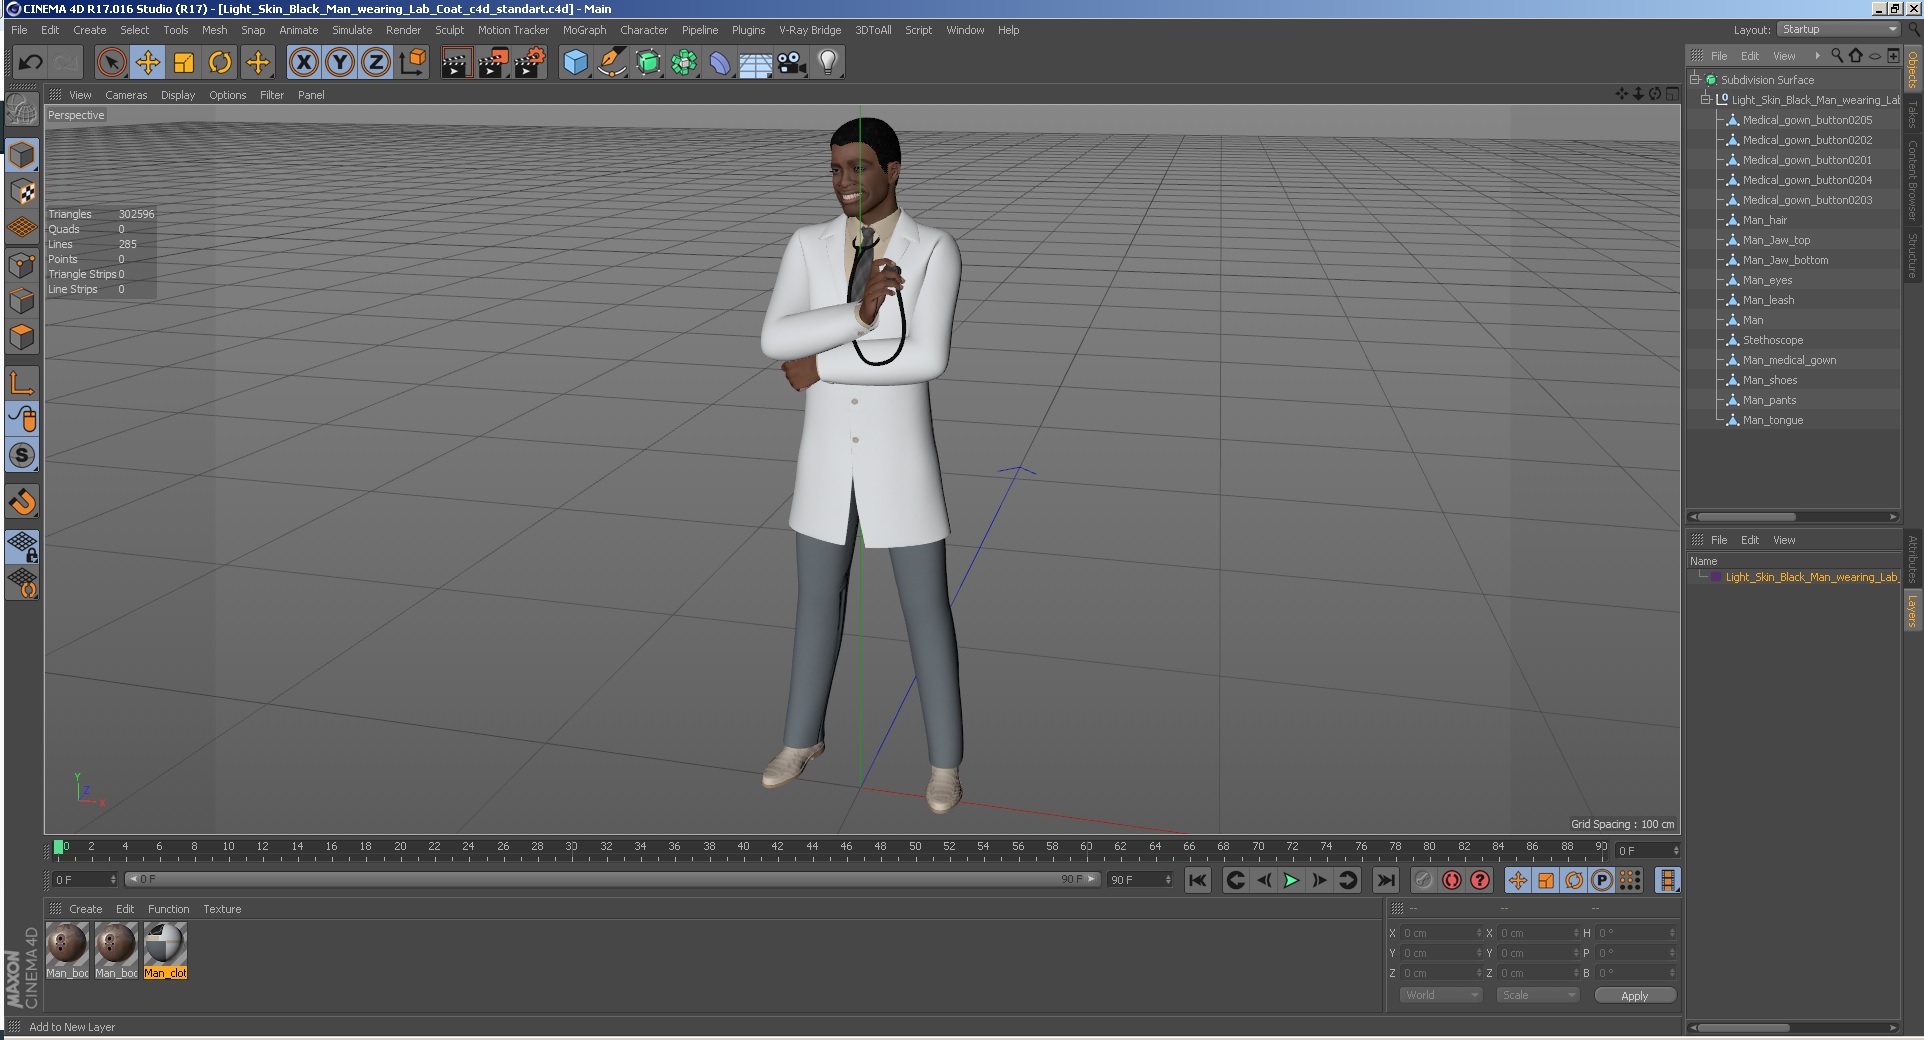The height and width of the screenshot is (1040, 1924).
Task: Click Make Editable icon in left toolbar
Action: [x=22, y=109]
